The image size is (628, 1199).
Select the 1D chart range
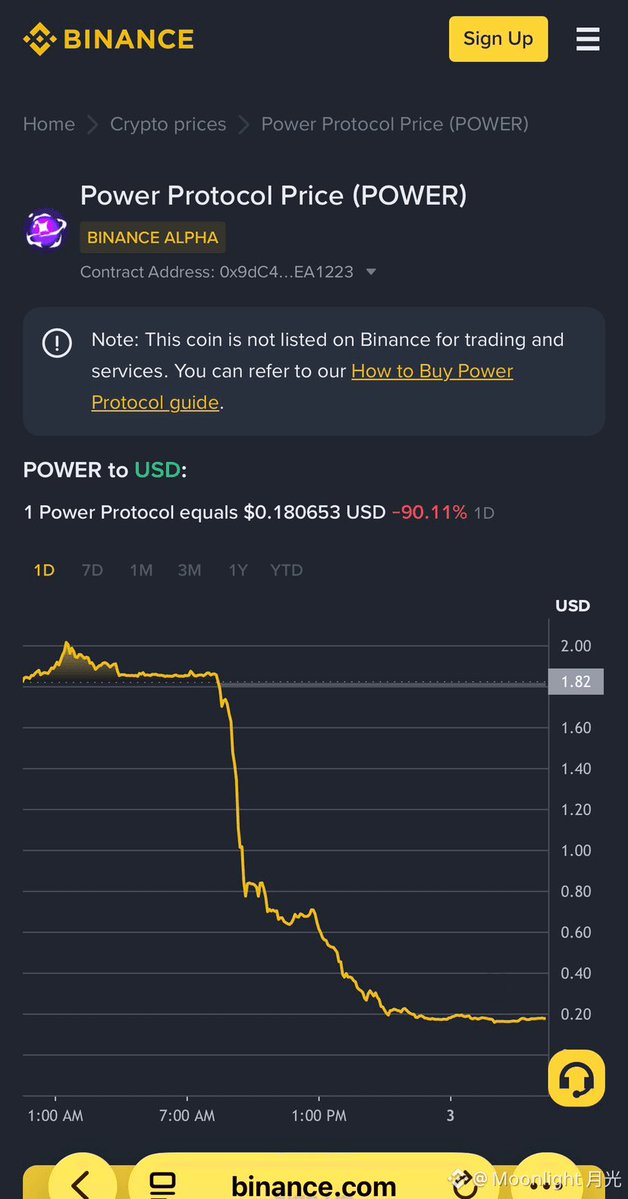click(44, 570)
